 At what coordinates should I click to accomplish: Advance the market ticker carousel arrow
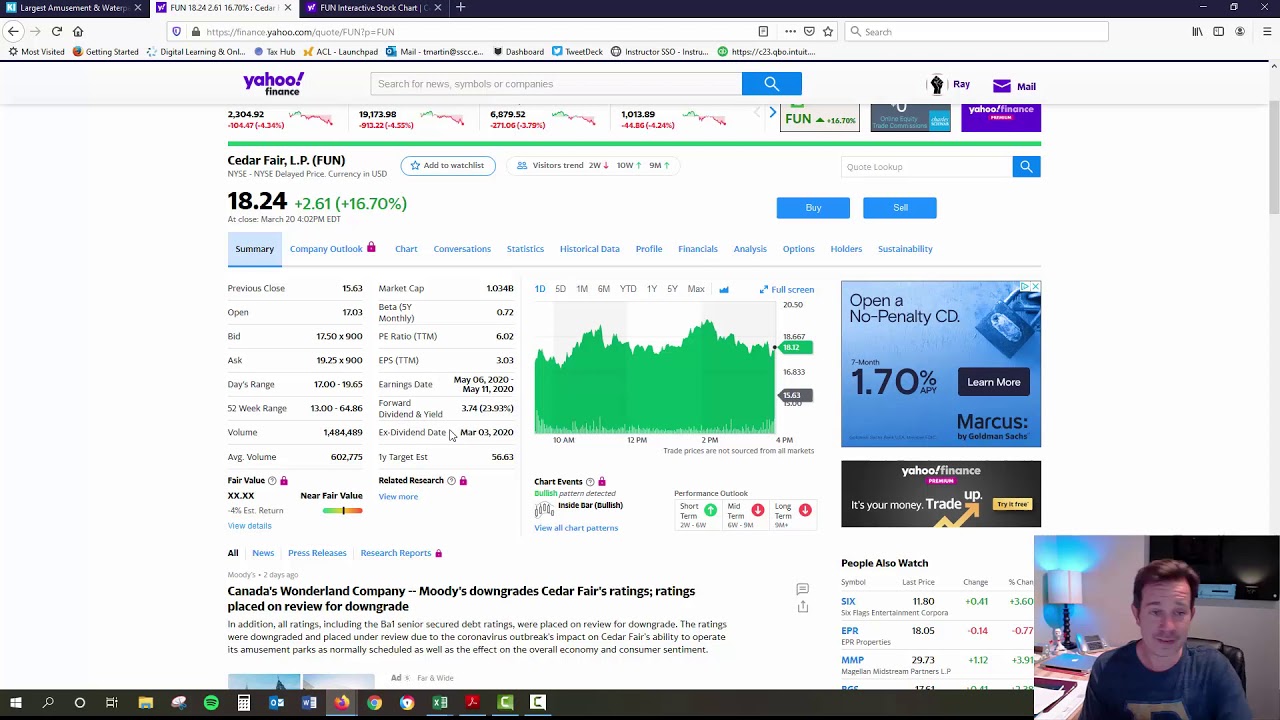click(772, 114)
